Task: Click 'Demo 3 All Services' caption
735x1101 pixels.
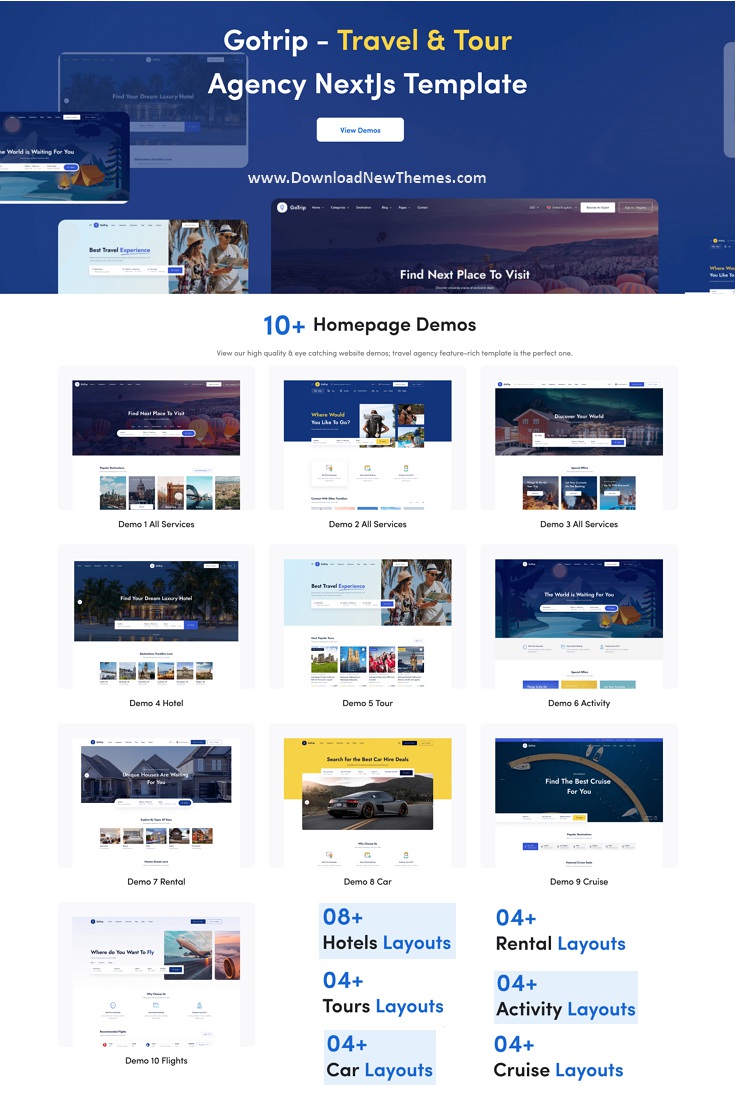Action: (x=579, y=525)
